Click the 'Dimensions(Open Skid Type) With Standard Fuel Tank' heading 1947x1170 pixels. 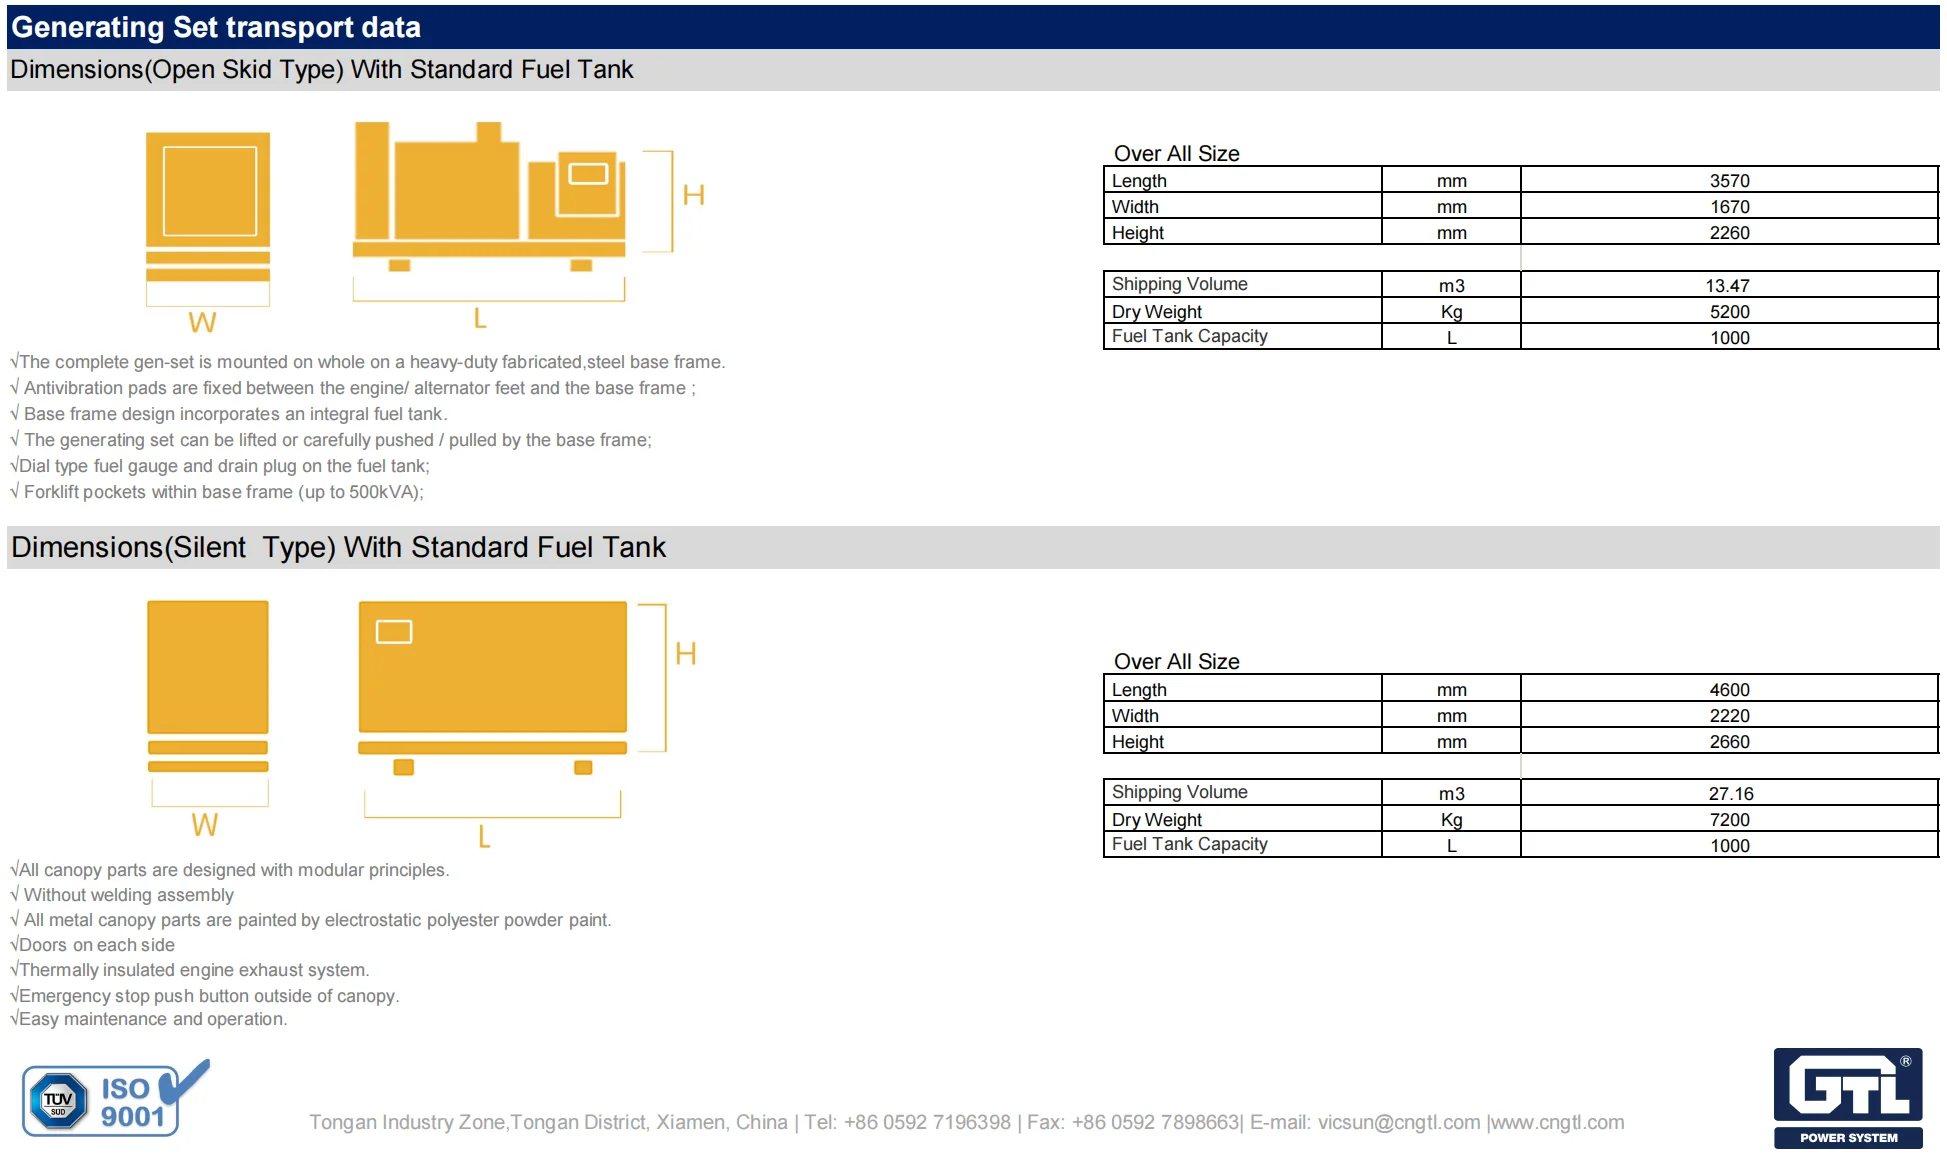coord(321,69)
